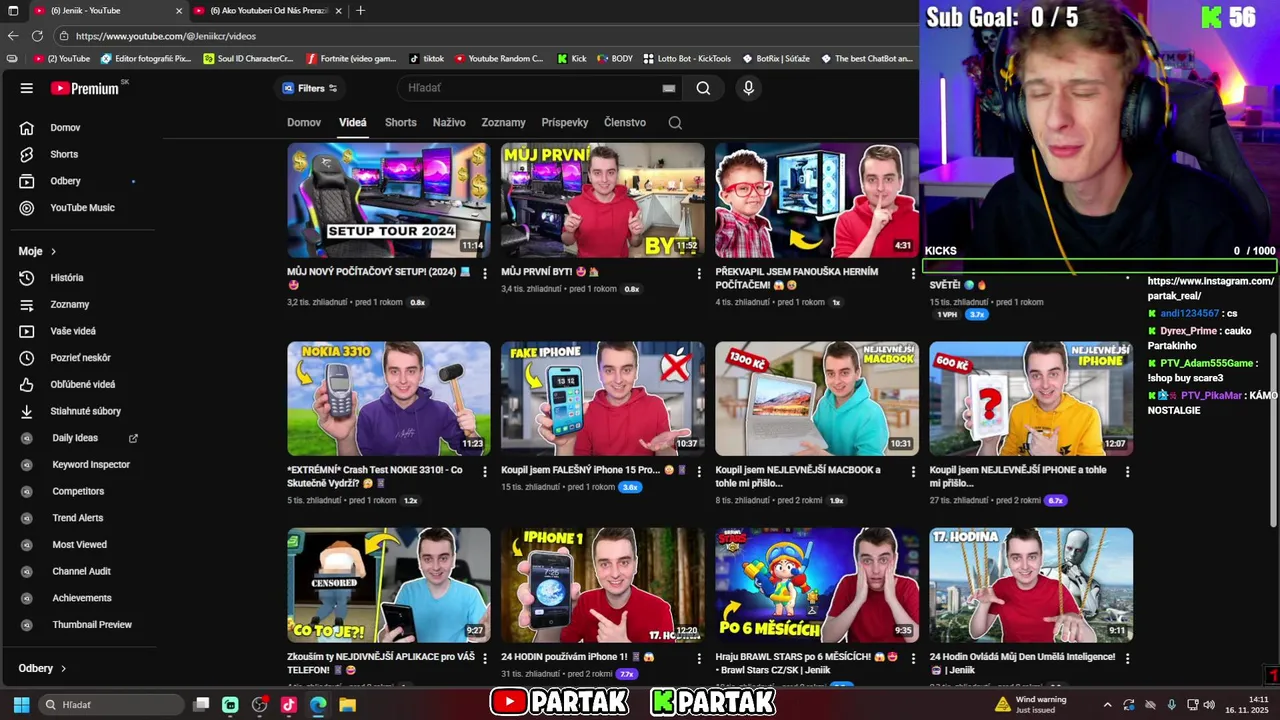Image resolution: width=1280 pixels, height=720 pixels.
Task: Switch to the Naživo channel tab
Action: coord(449,122)
